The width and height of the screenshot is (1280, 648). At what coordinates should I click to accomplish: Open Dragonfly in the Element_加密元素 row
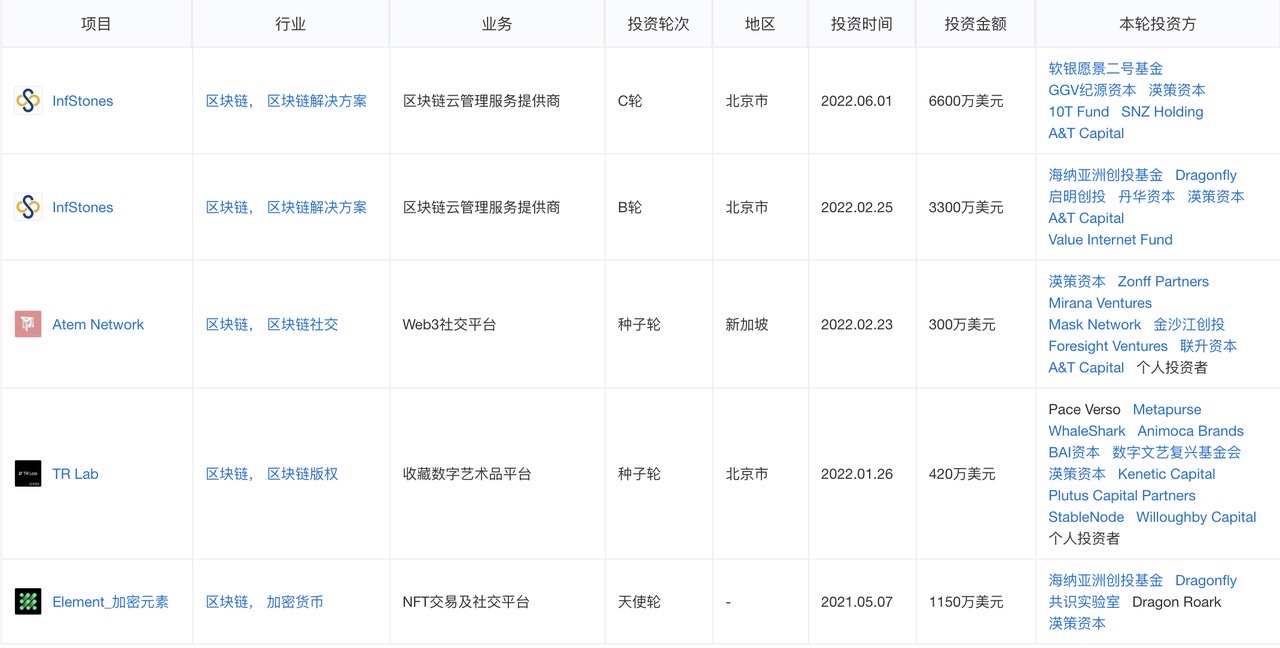(1206, 581)
